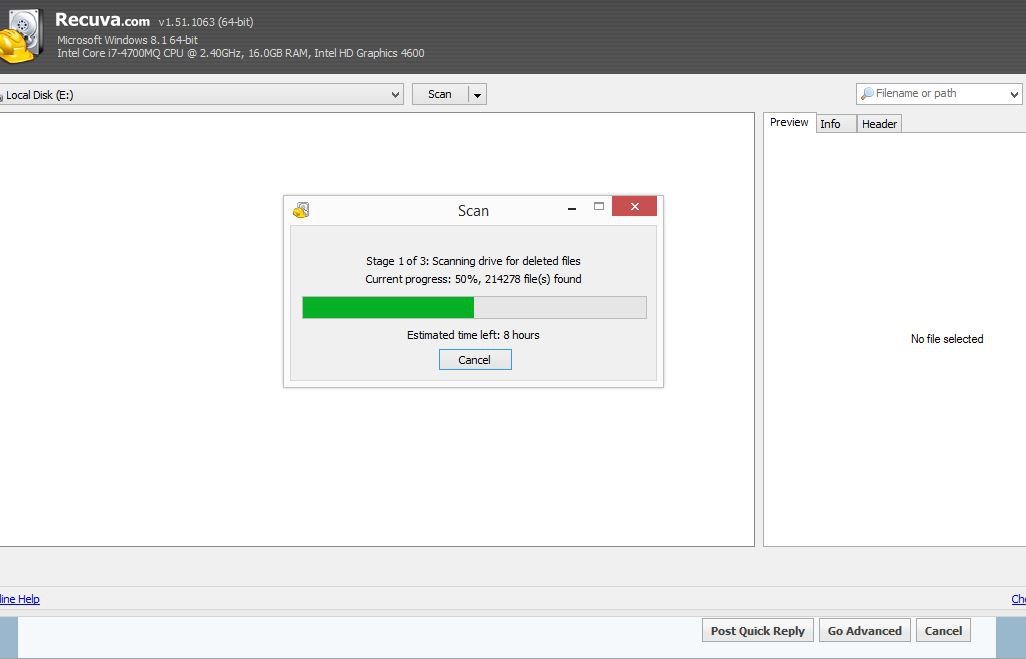1026x659 pixels.
Task: Open the Local Disk (E:) drive dropdown
Action: 202,94
